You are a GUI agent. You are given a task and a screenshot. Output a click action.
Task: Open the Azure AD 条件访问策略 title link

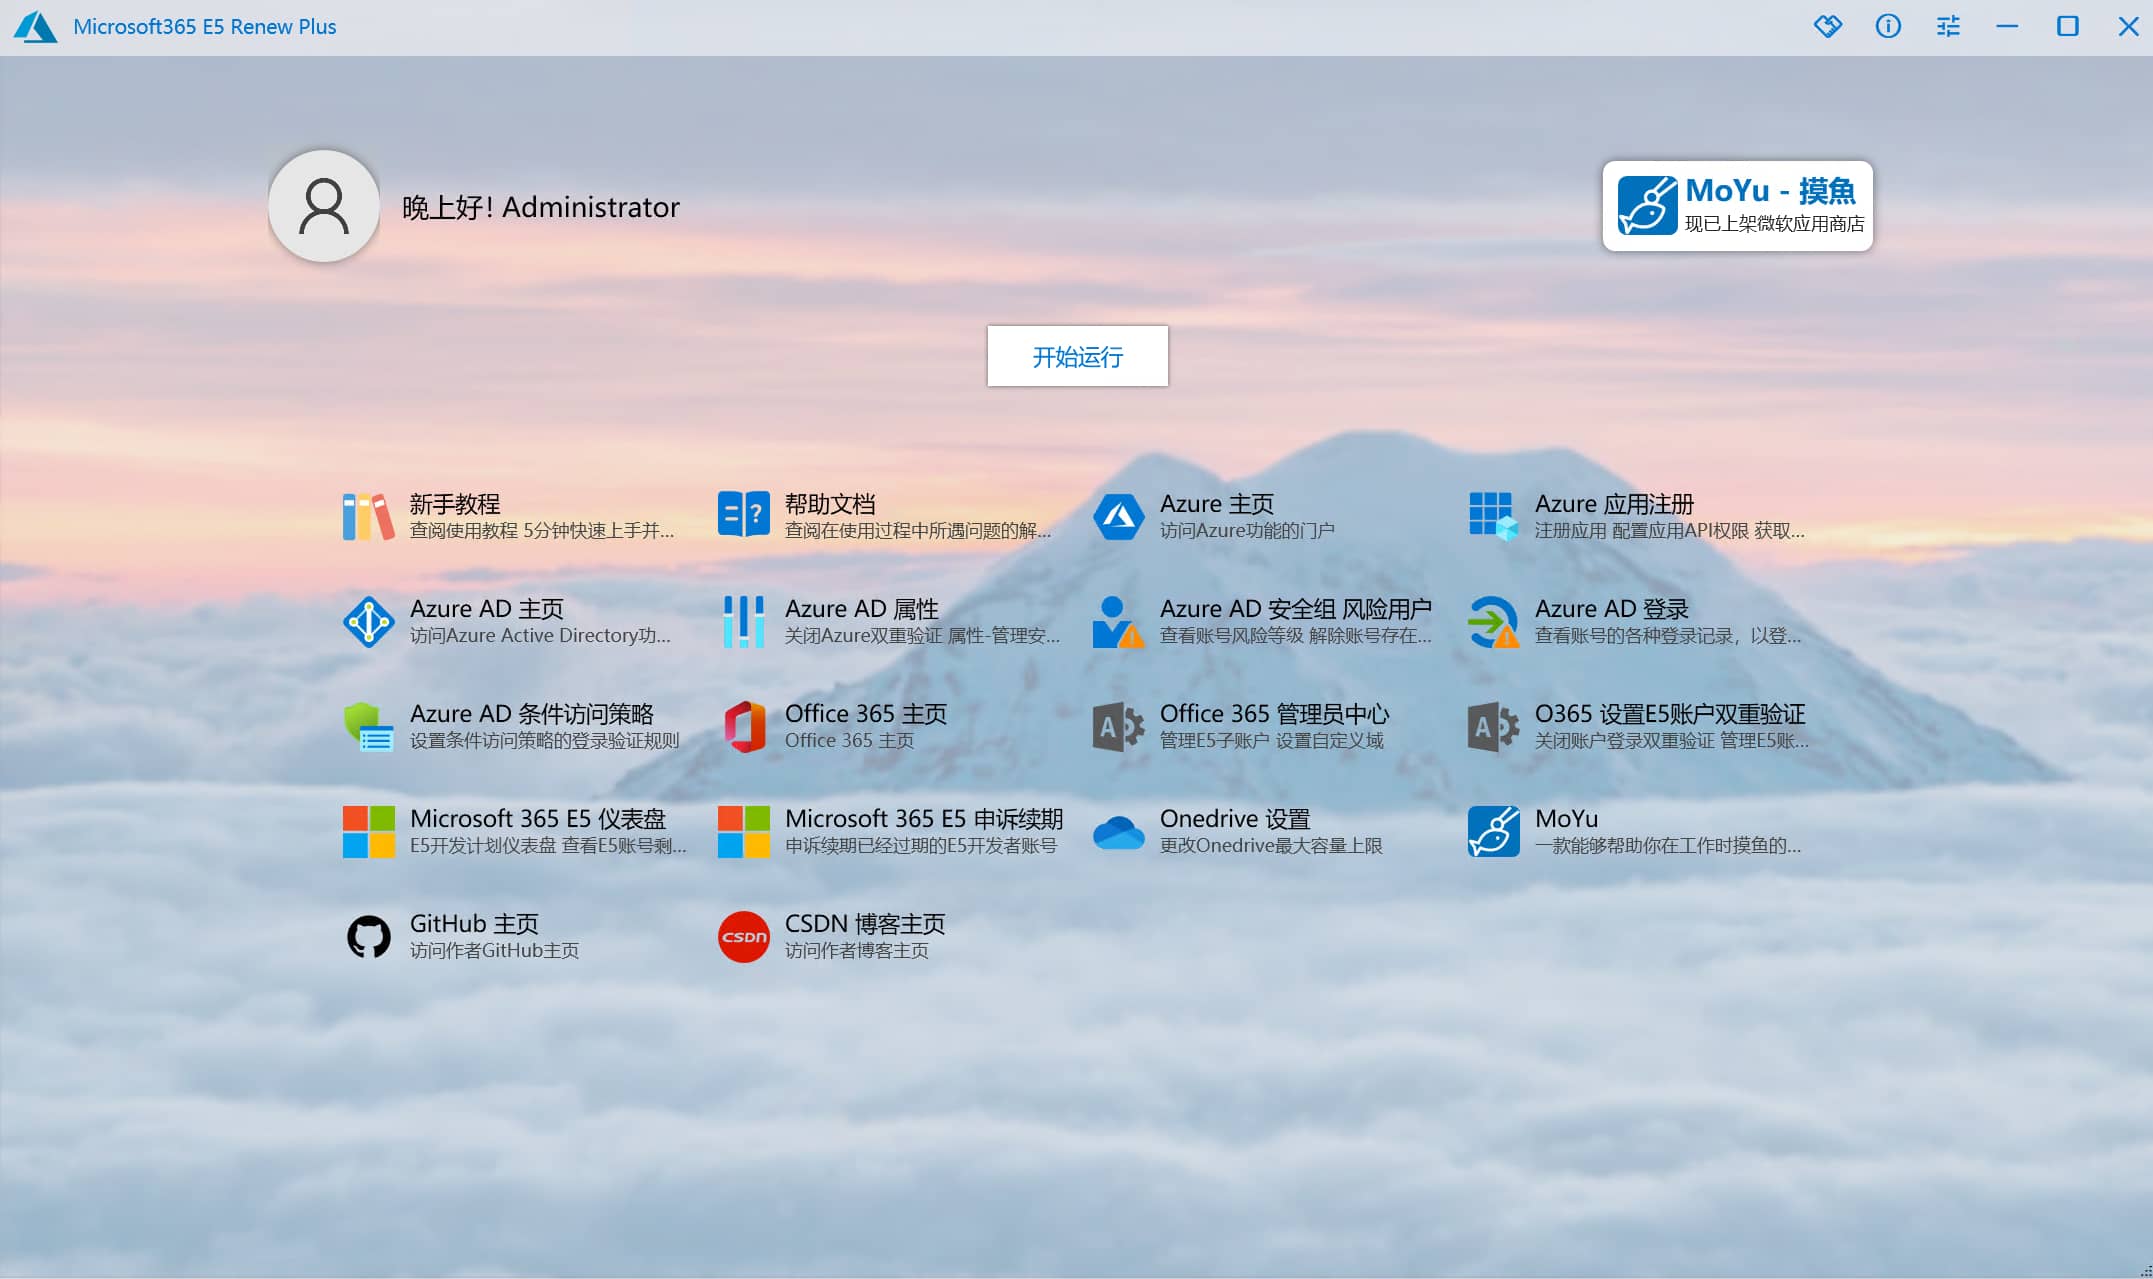pos(532,714)
